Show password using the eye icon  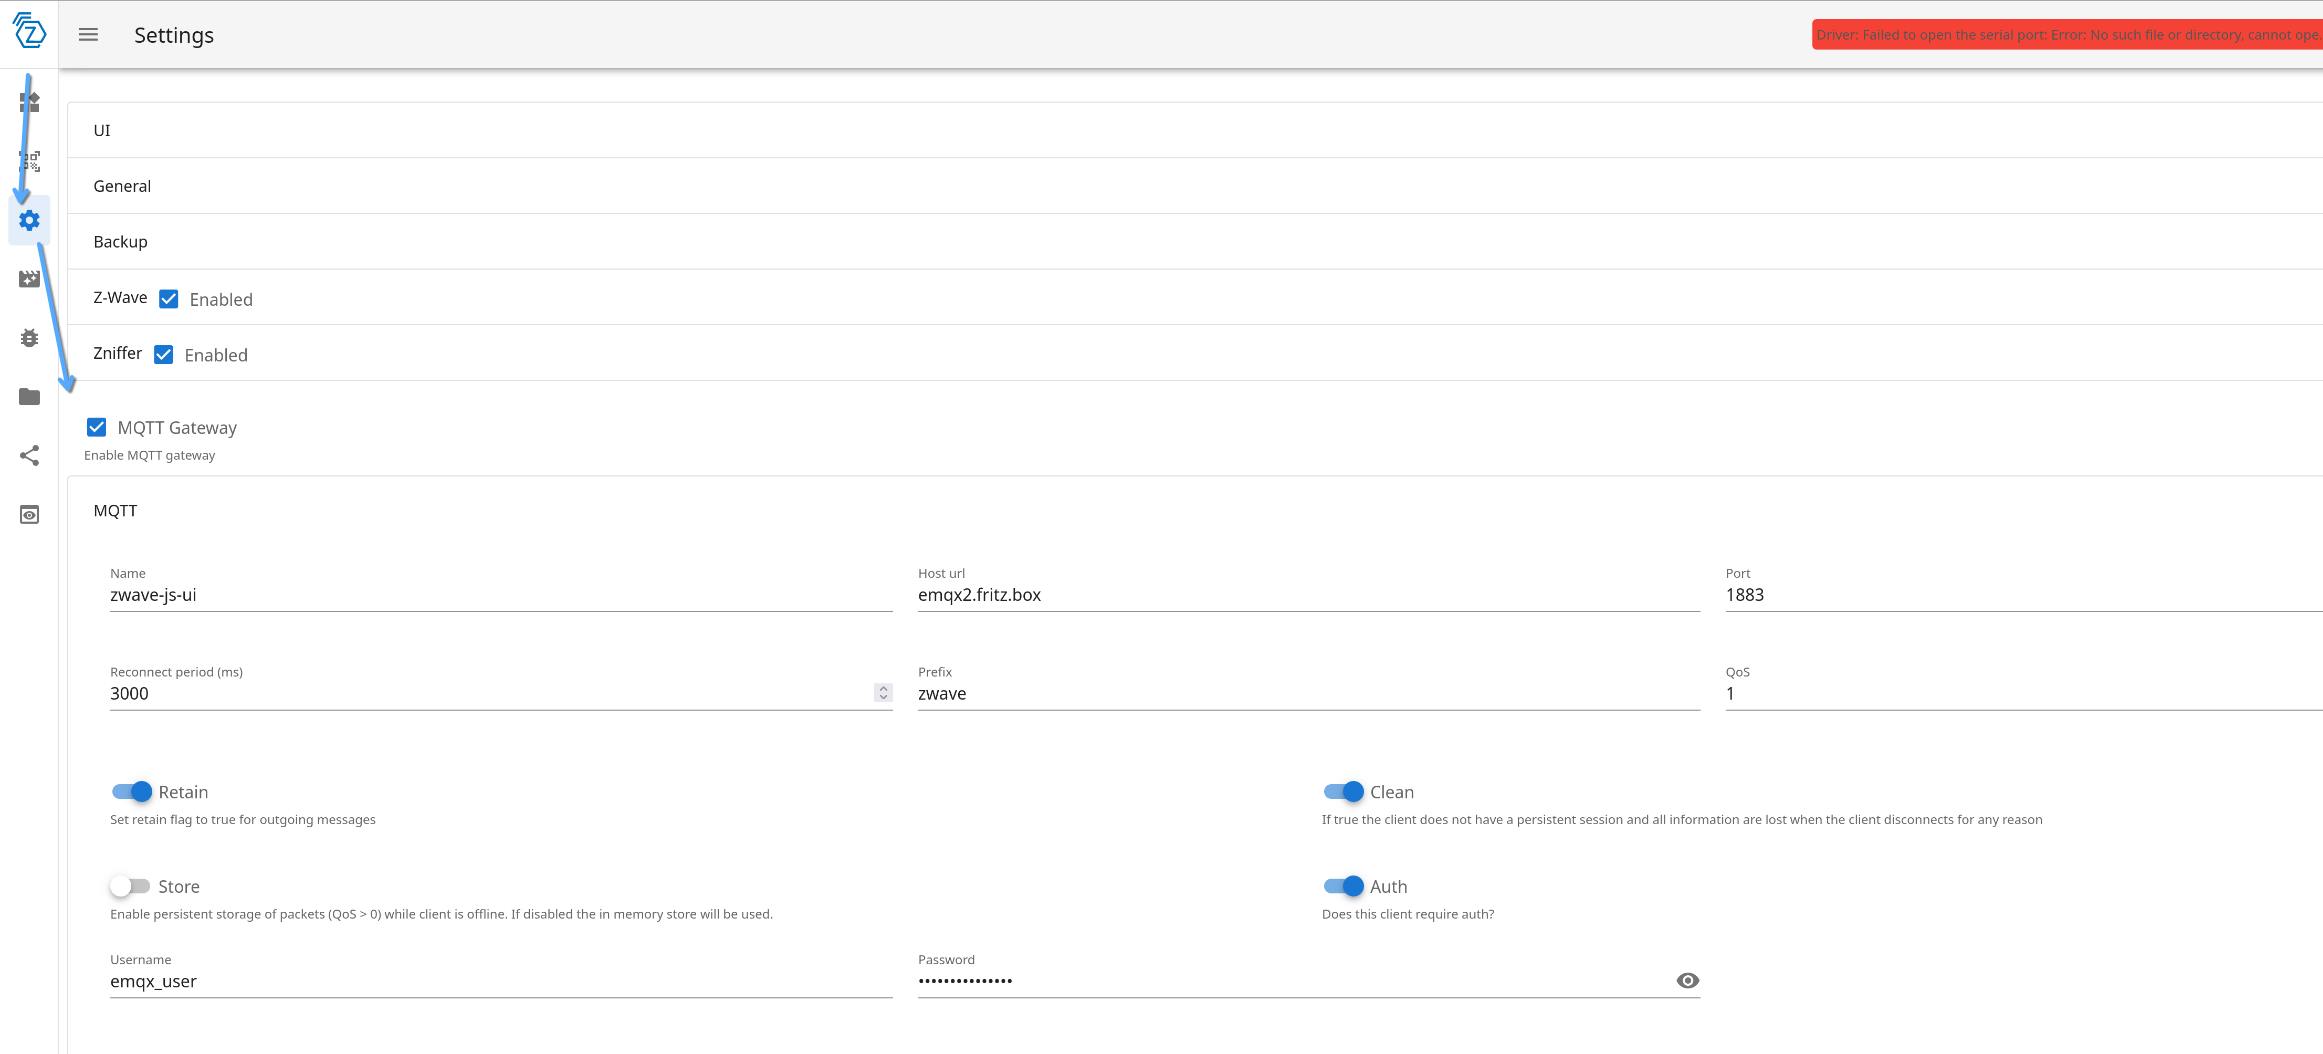pos(1687,981)
